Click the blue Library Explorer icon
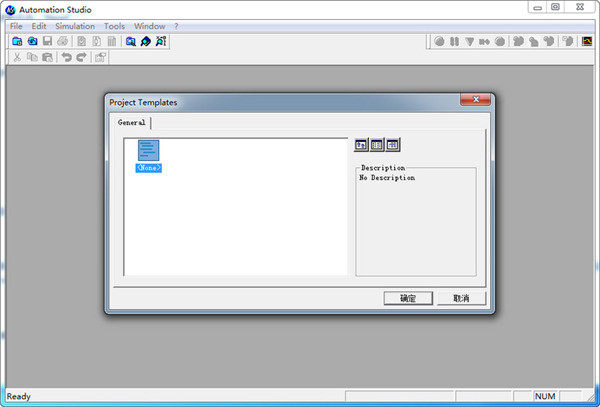 coord(146,41)
